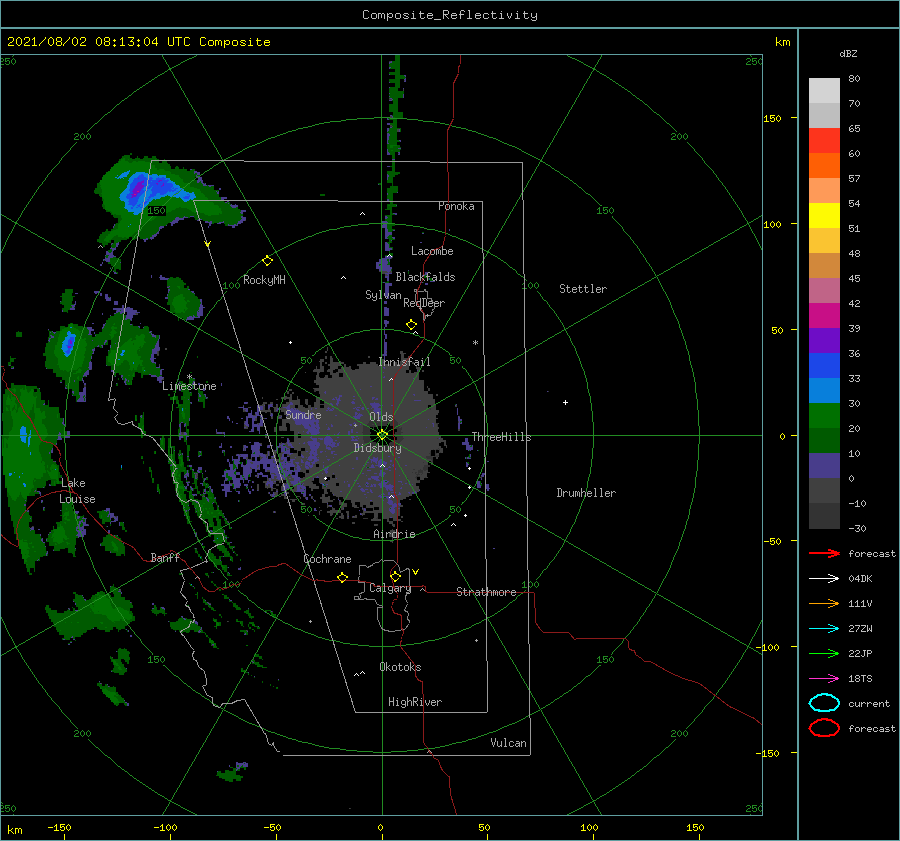Click the cyan 27ZW arrow in legend
The width and height of the screenshot is (900, 841).
824,629
